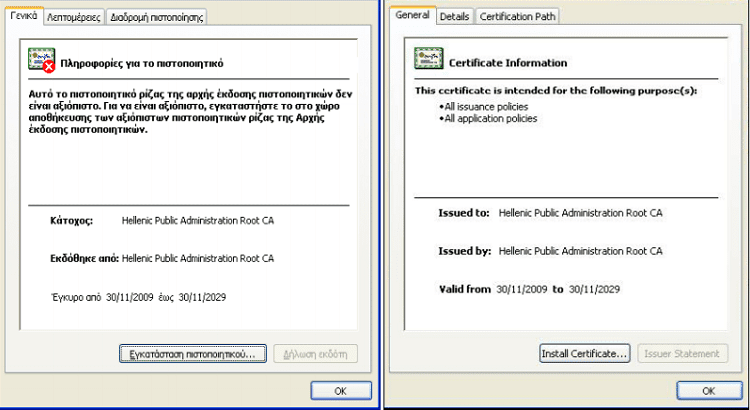Click Install Certificate button
The image size is (750, 410).
point(584,354)
